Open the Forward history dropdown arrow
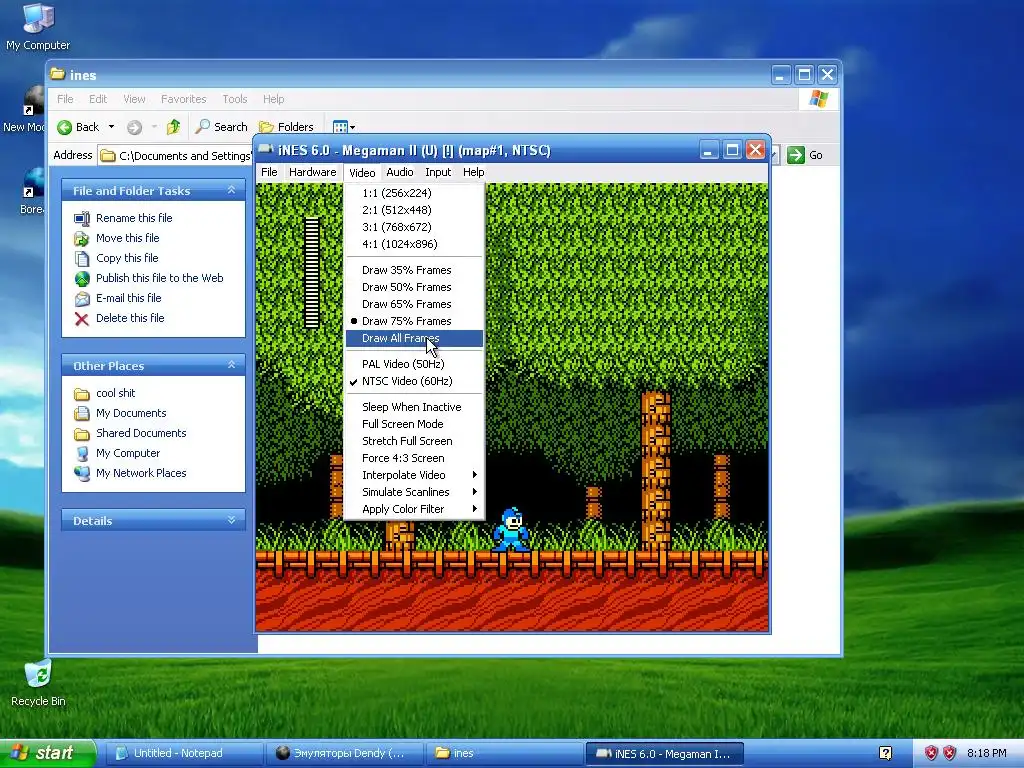Image resolution: width=1024 pixels, height=768 pixels. 154,127
